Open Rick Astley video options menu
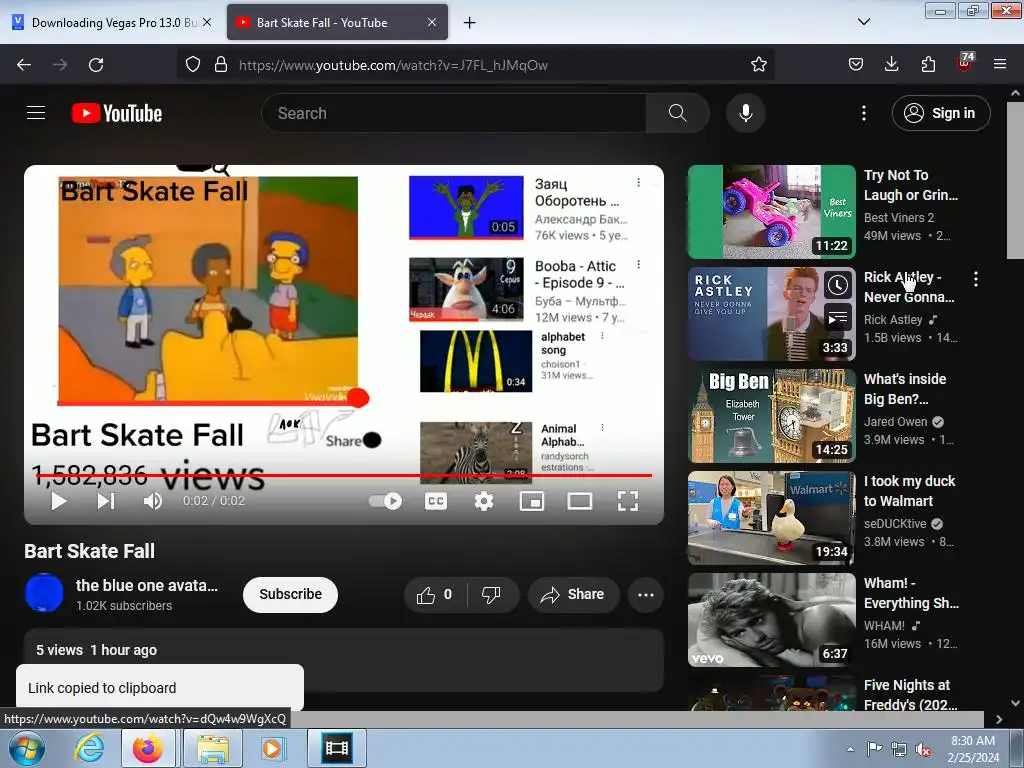 pos(976,280)
